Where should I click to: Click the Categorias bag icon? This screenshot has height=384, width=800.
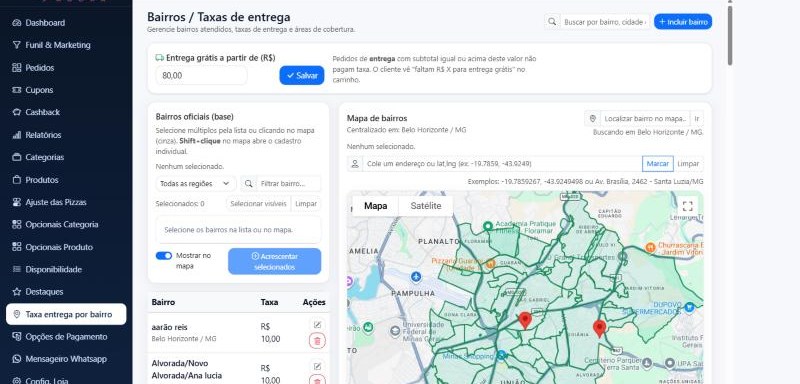coord(17,157)
